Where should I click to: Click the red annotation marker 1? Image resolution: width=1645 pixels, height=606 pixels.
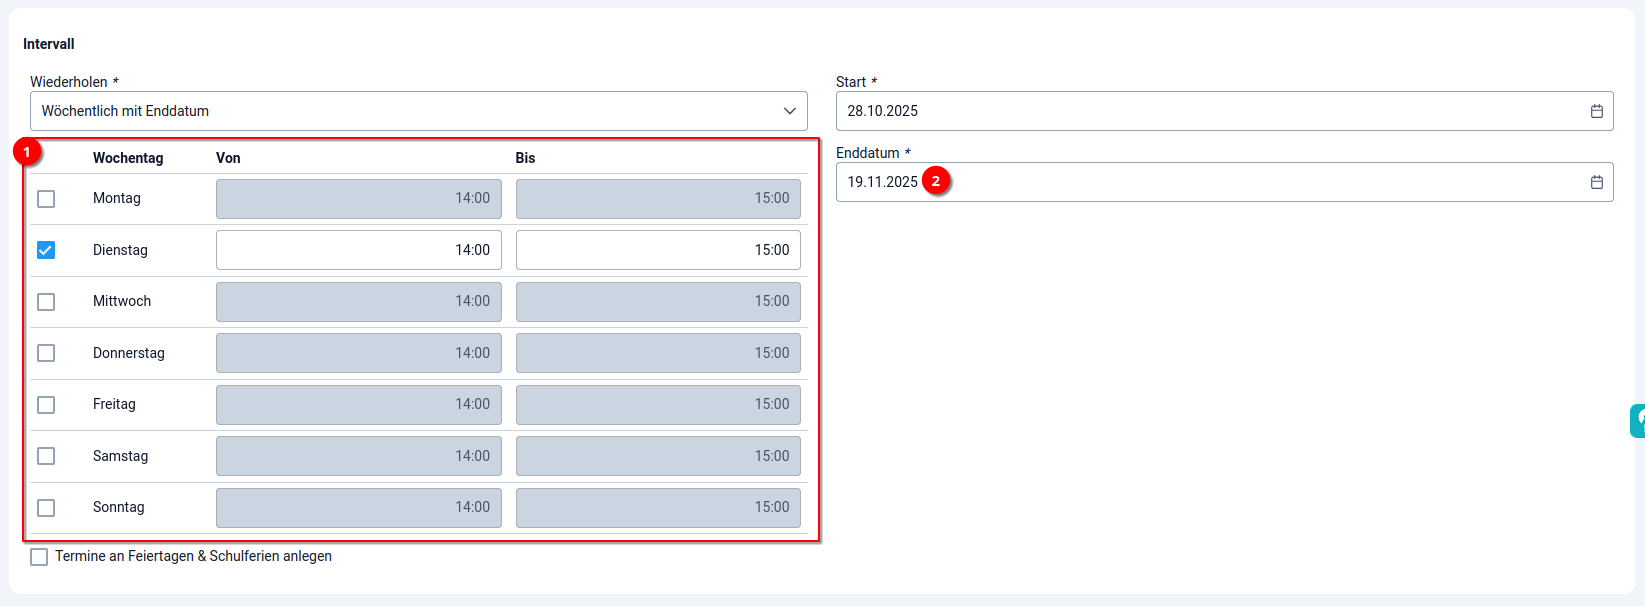[27, 152]
